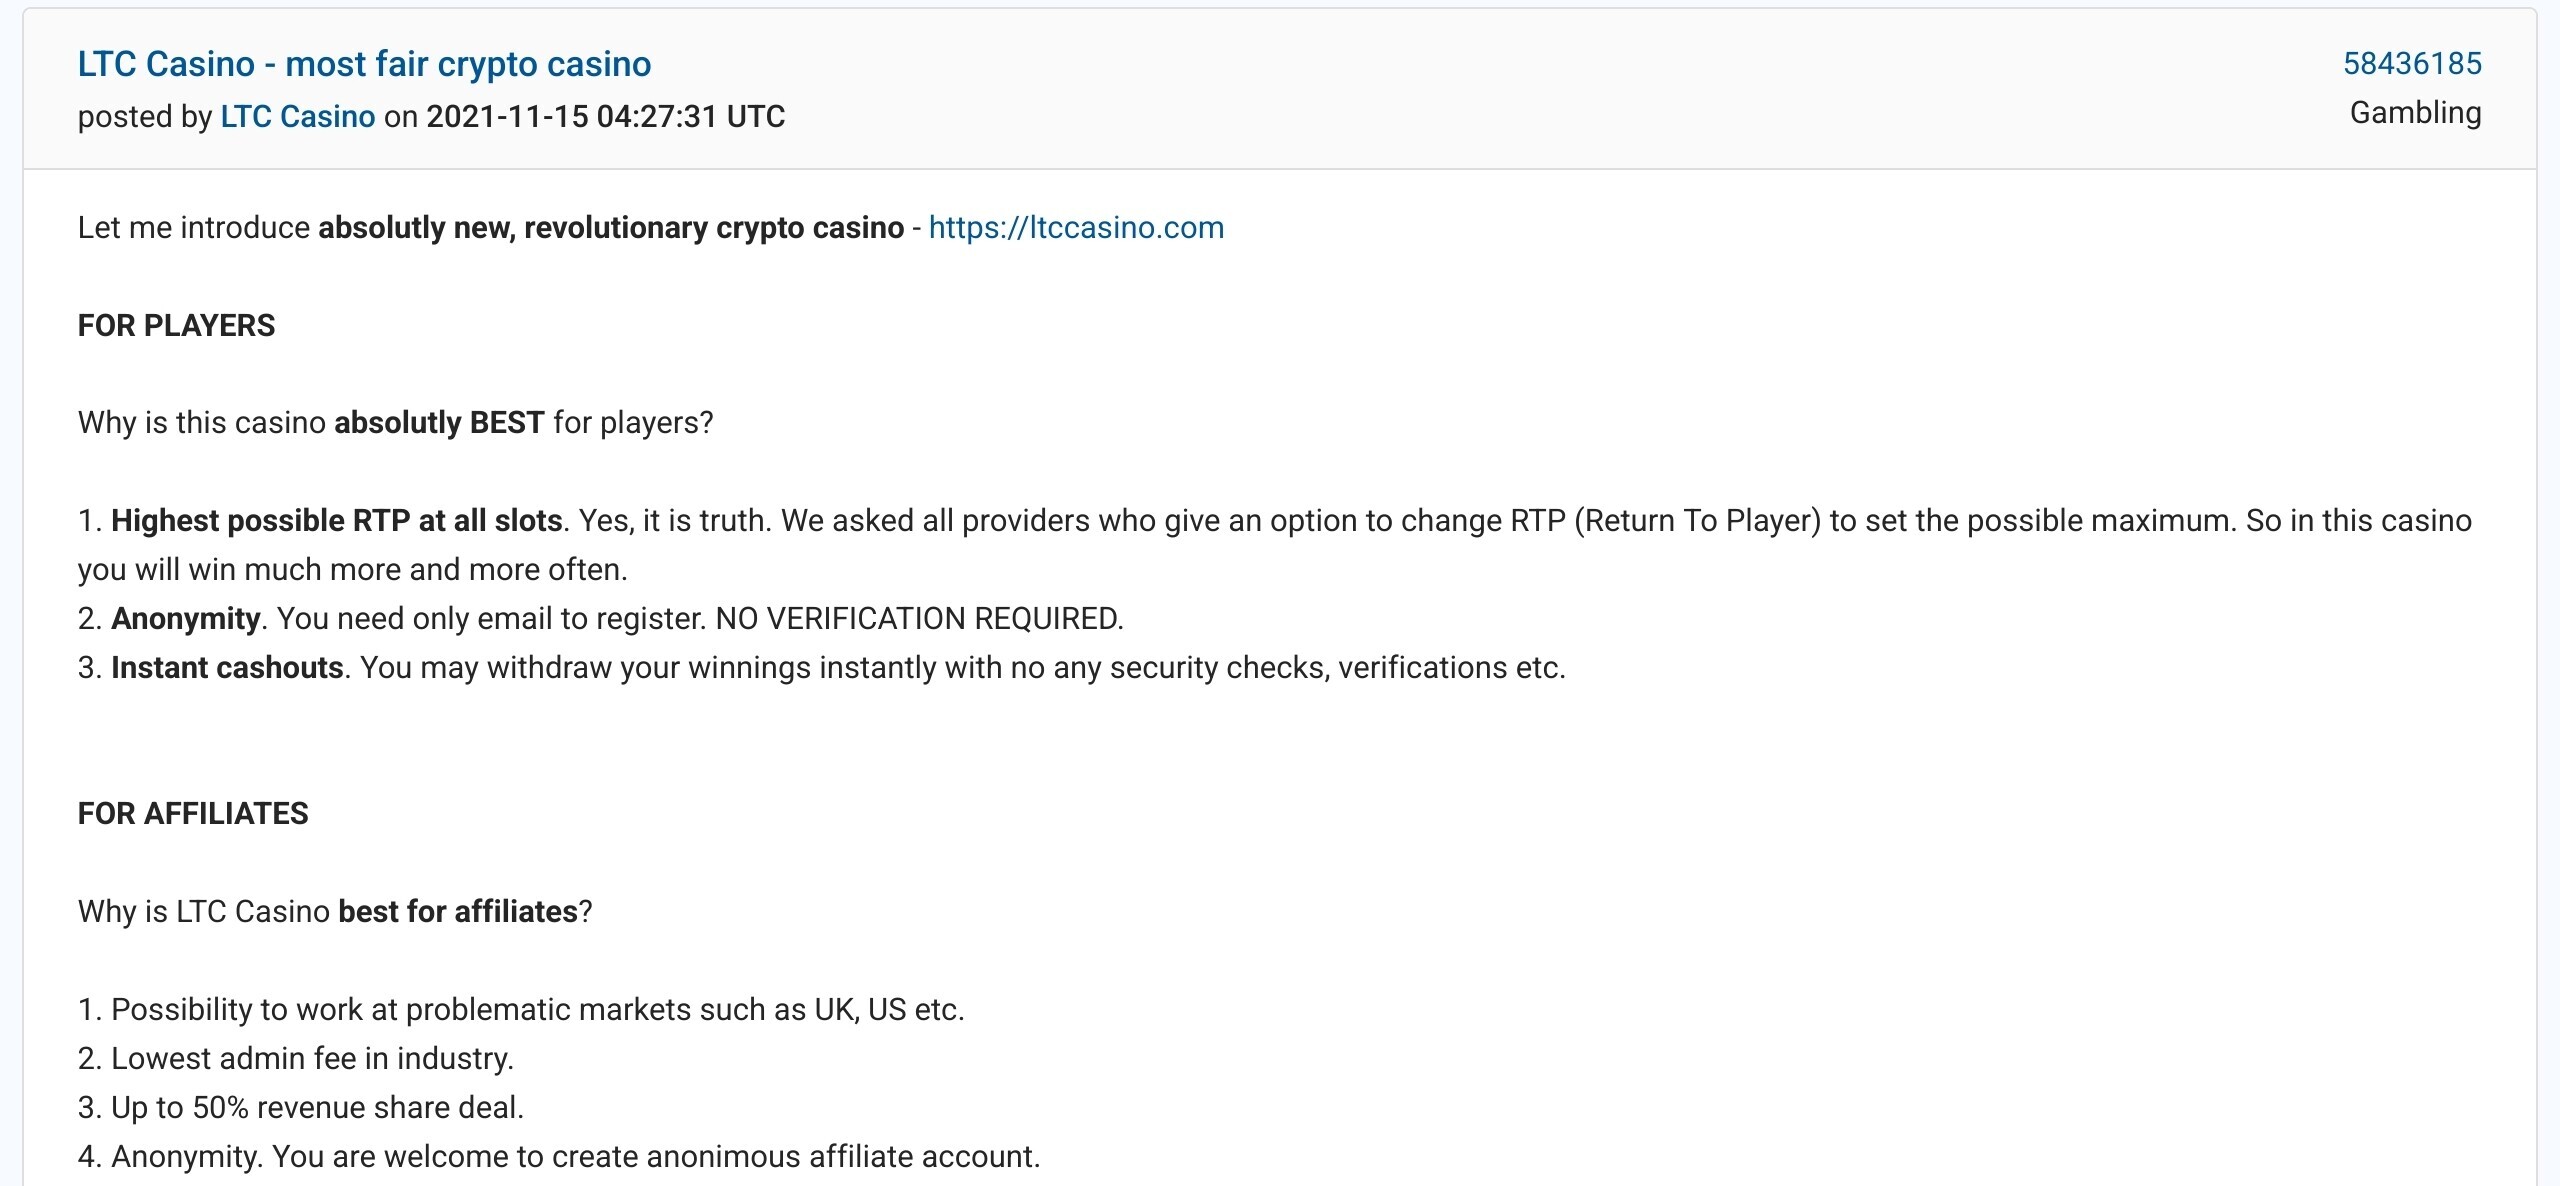The width and height of the screenshot is (2560, 1186).
Task: Click the post timestamp 2021-11-15 04:27:31 UTC
Action: coord(606,116)
